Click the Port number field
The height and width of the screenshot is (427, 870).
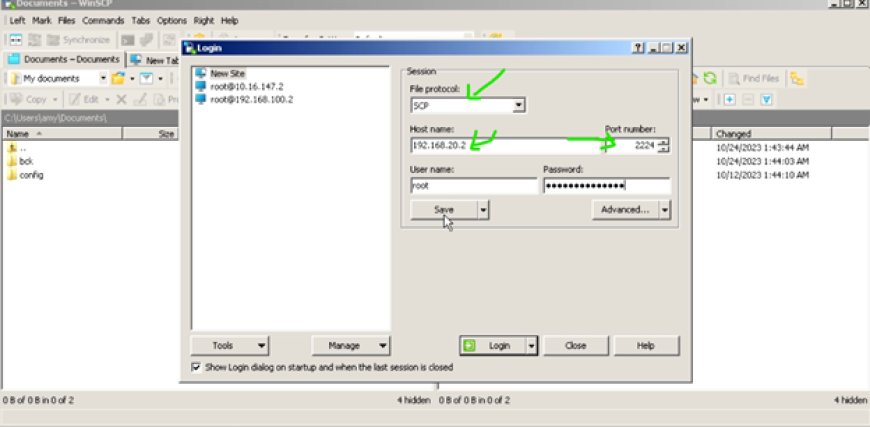tap(633, 146)
